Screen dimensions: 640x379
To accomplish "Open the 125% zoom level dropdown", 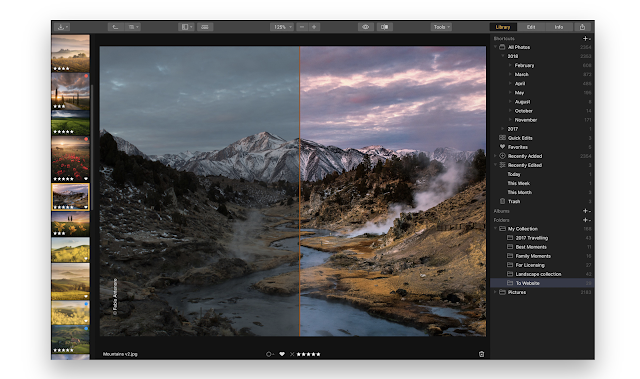I will (282, 27).
